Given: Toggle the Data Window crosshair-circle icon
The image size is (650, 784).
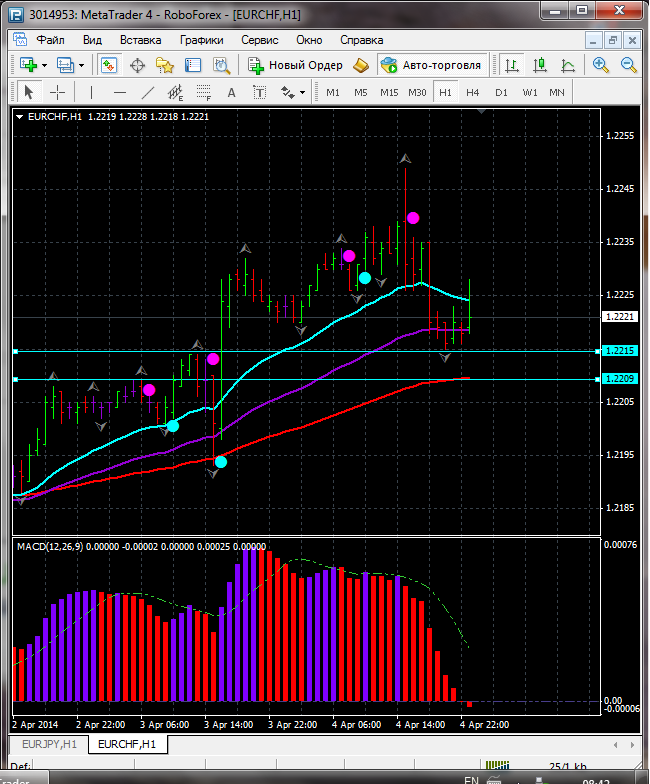Looking at the screenshot, I should (x=137, y=65).
